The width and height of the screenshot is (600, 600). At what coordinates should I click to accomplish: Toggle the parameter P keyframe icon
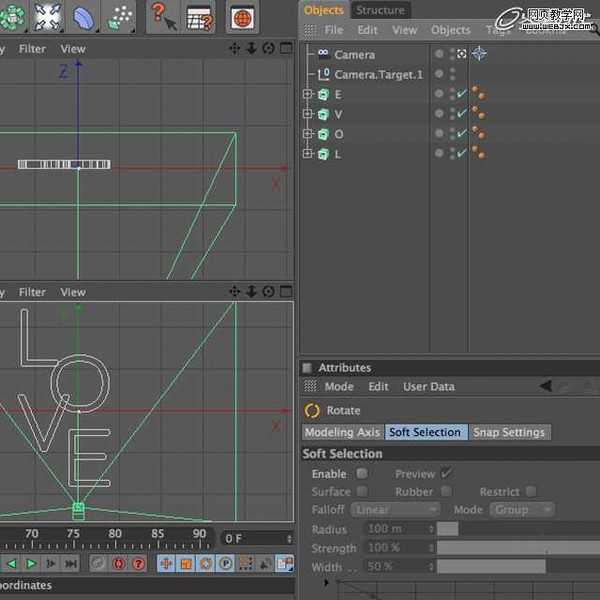[227, 564]
